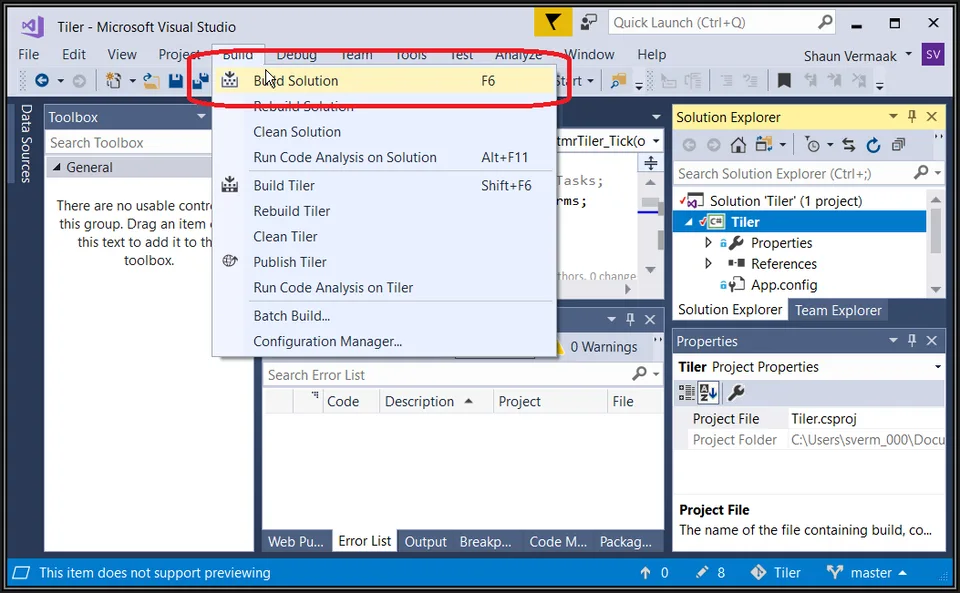Open the Help menu

[651, 54]
